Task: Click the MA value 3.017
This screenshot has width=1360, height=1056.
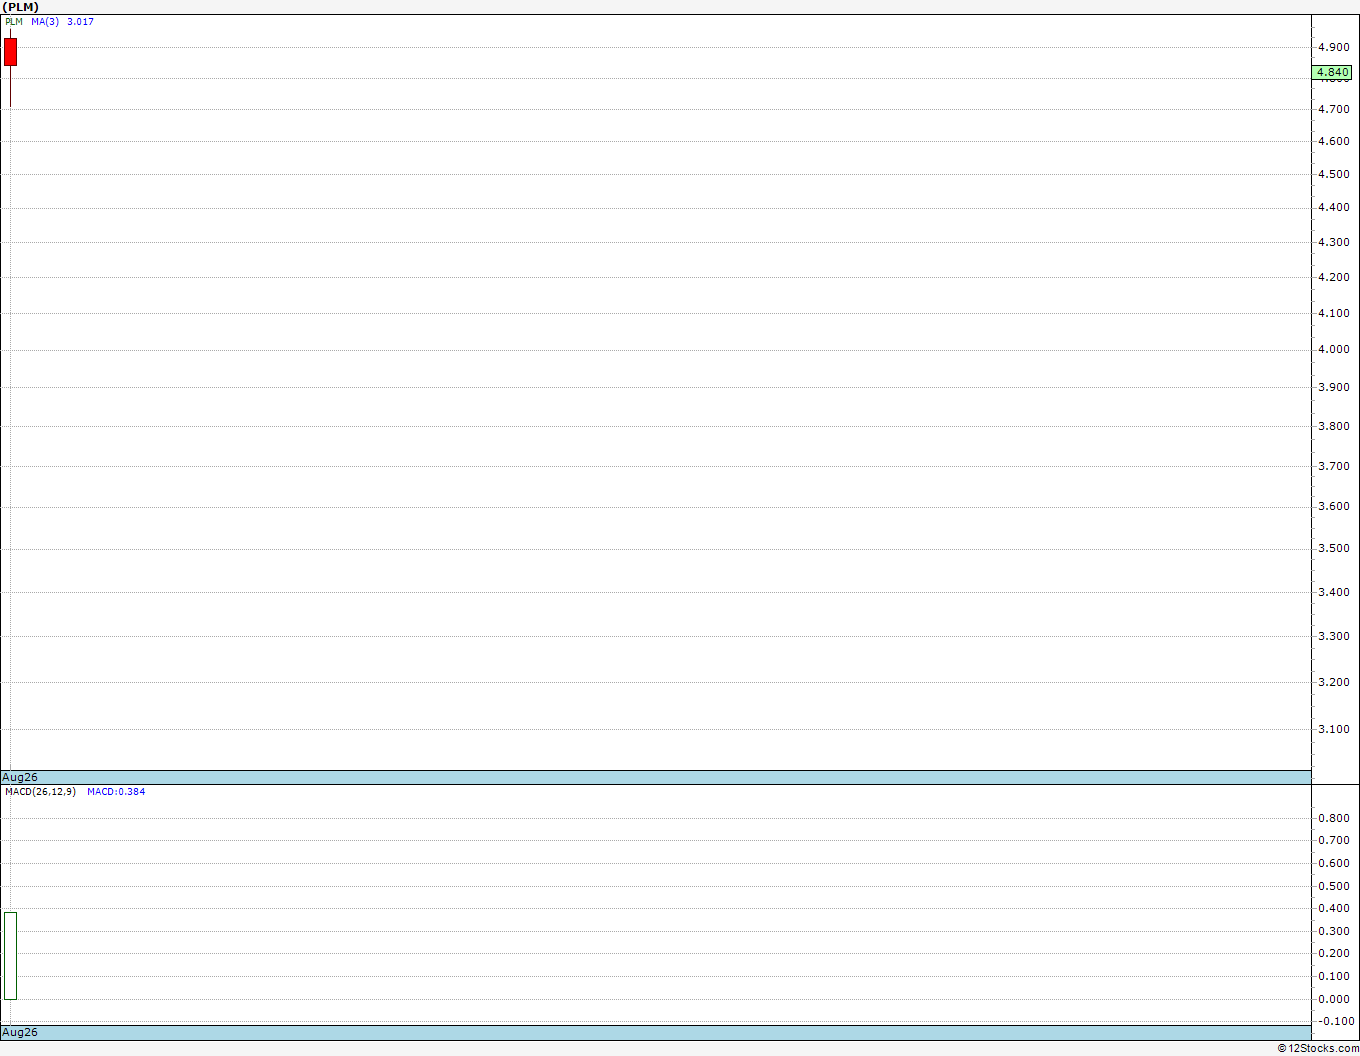Action: 80,21
